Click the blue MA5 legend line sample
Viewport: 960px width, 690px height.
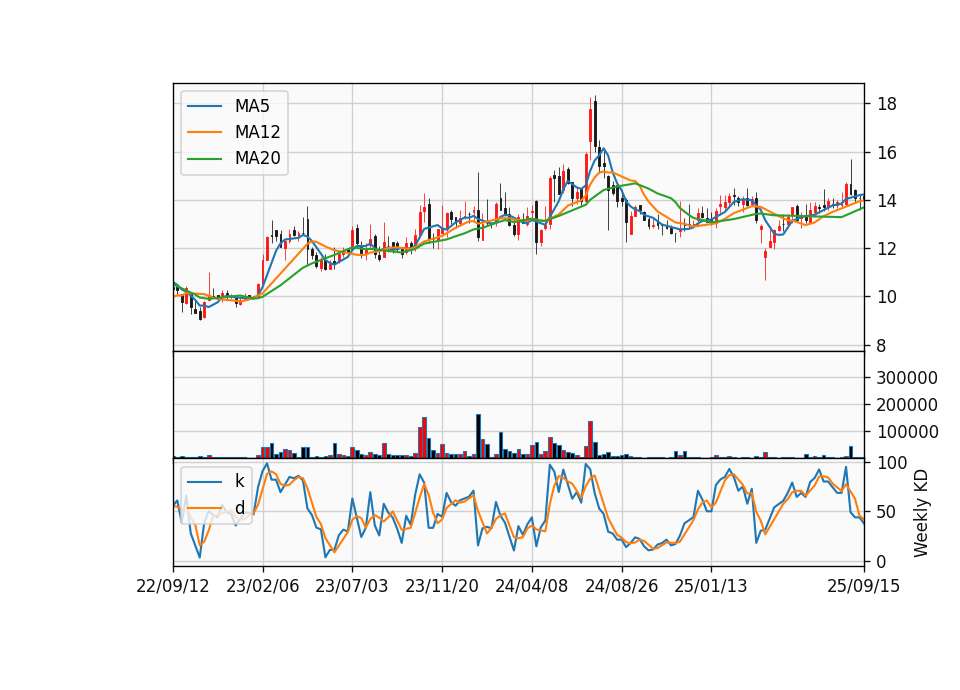click(x=204, y=106)
